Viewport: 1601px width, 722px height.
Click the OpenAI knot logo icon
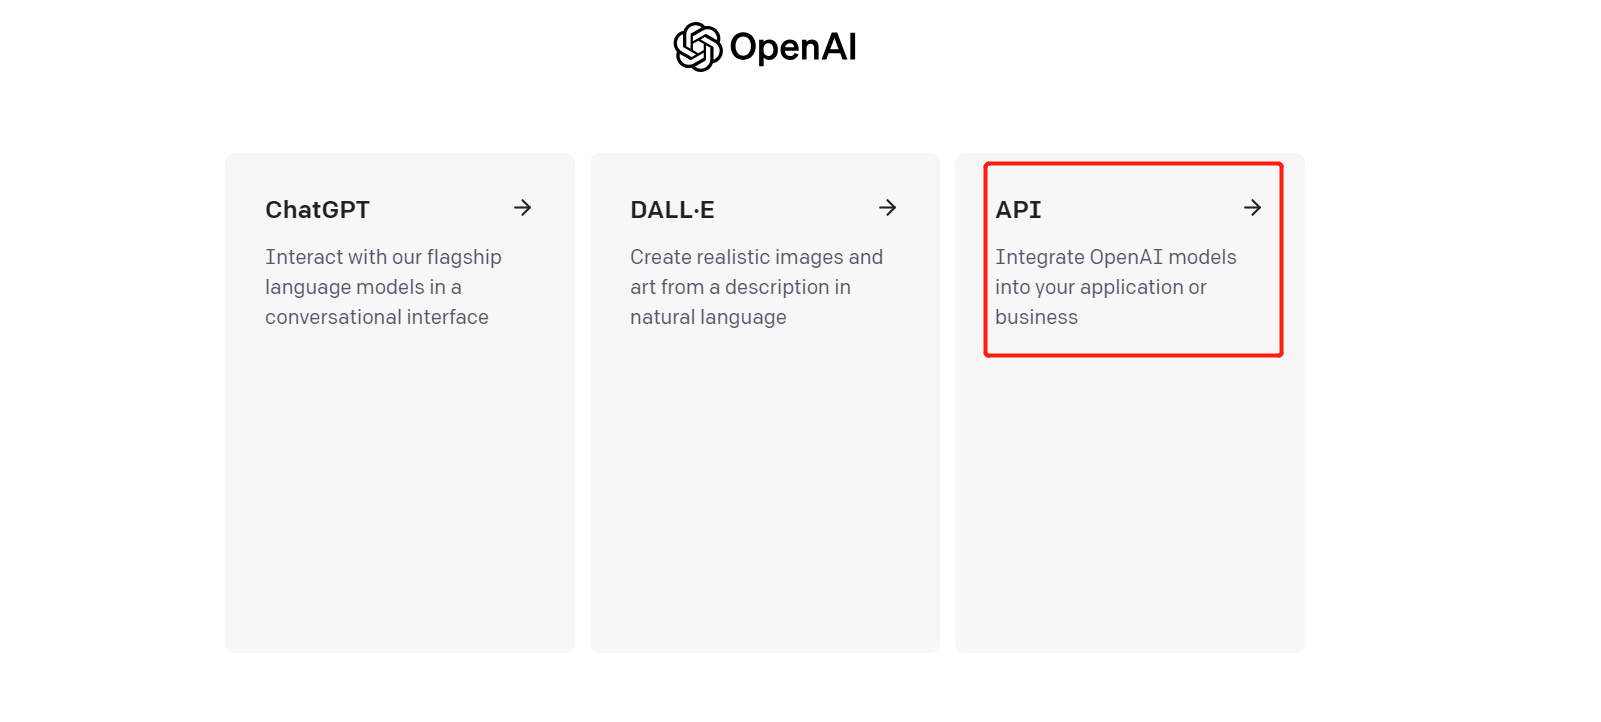click(x=698, y=47)
